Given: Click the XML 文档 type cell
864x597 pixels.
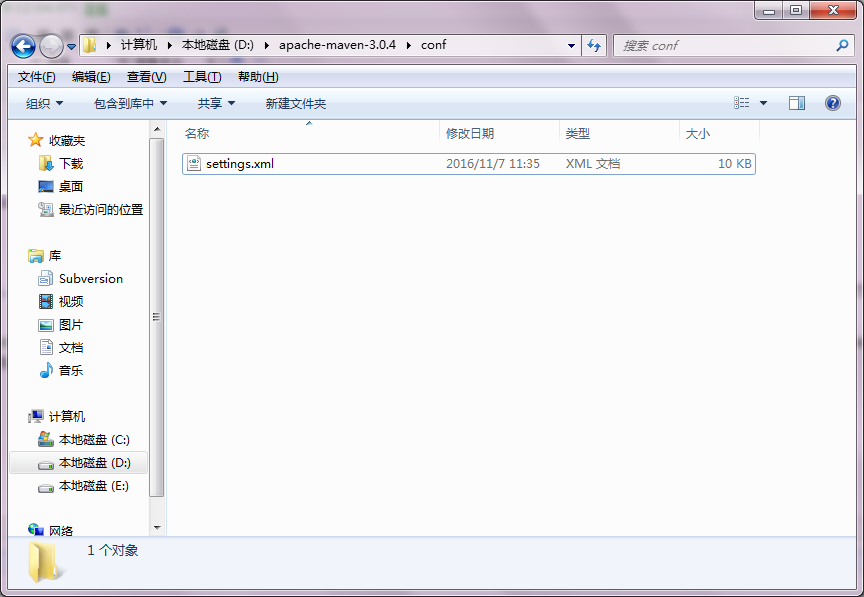Looking at the screenshot, I should pyautogui.click(x=593, y=164).
